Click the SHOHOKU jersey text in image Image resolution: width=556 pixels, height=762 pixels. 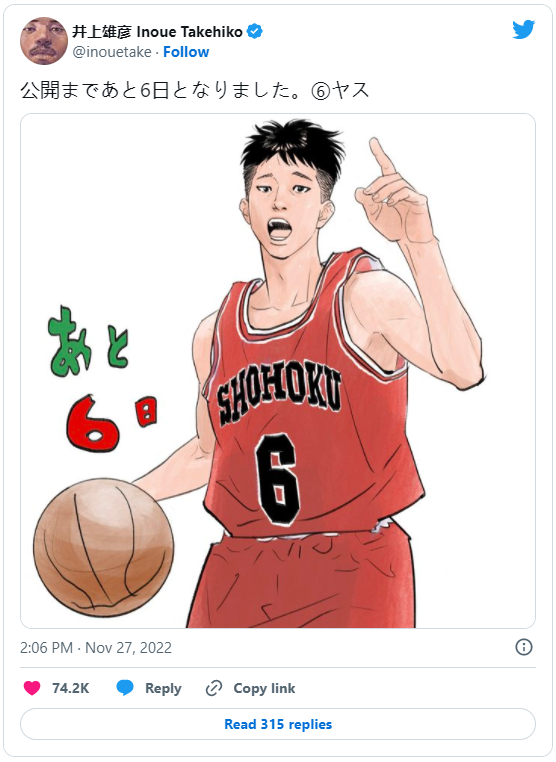[x=278, y=393]
